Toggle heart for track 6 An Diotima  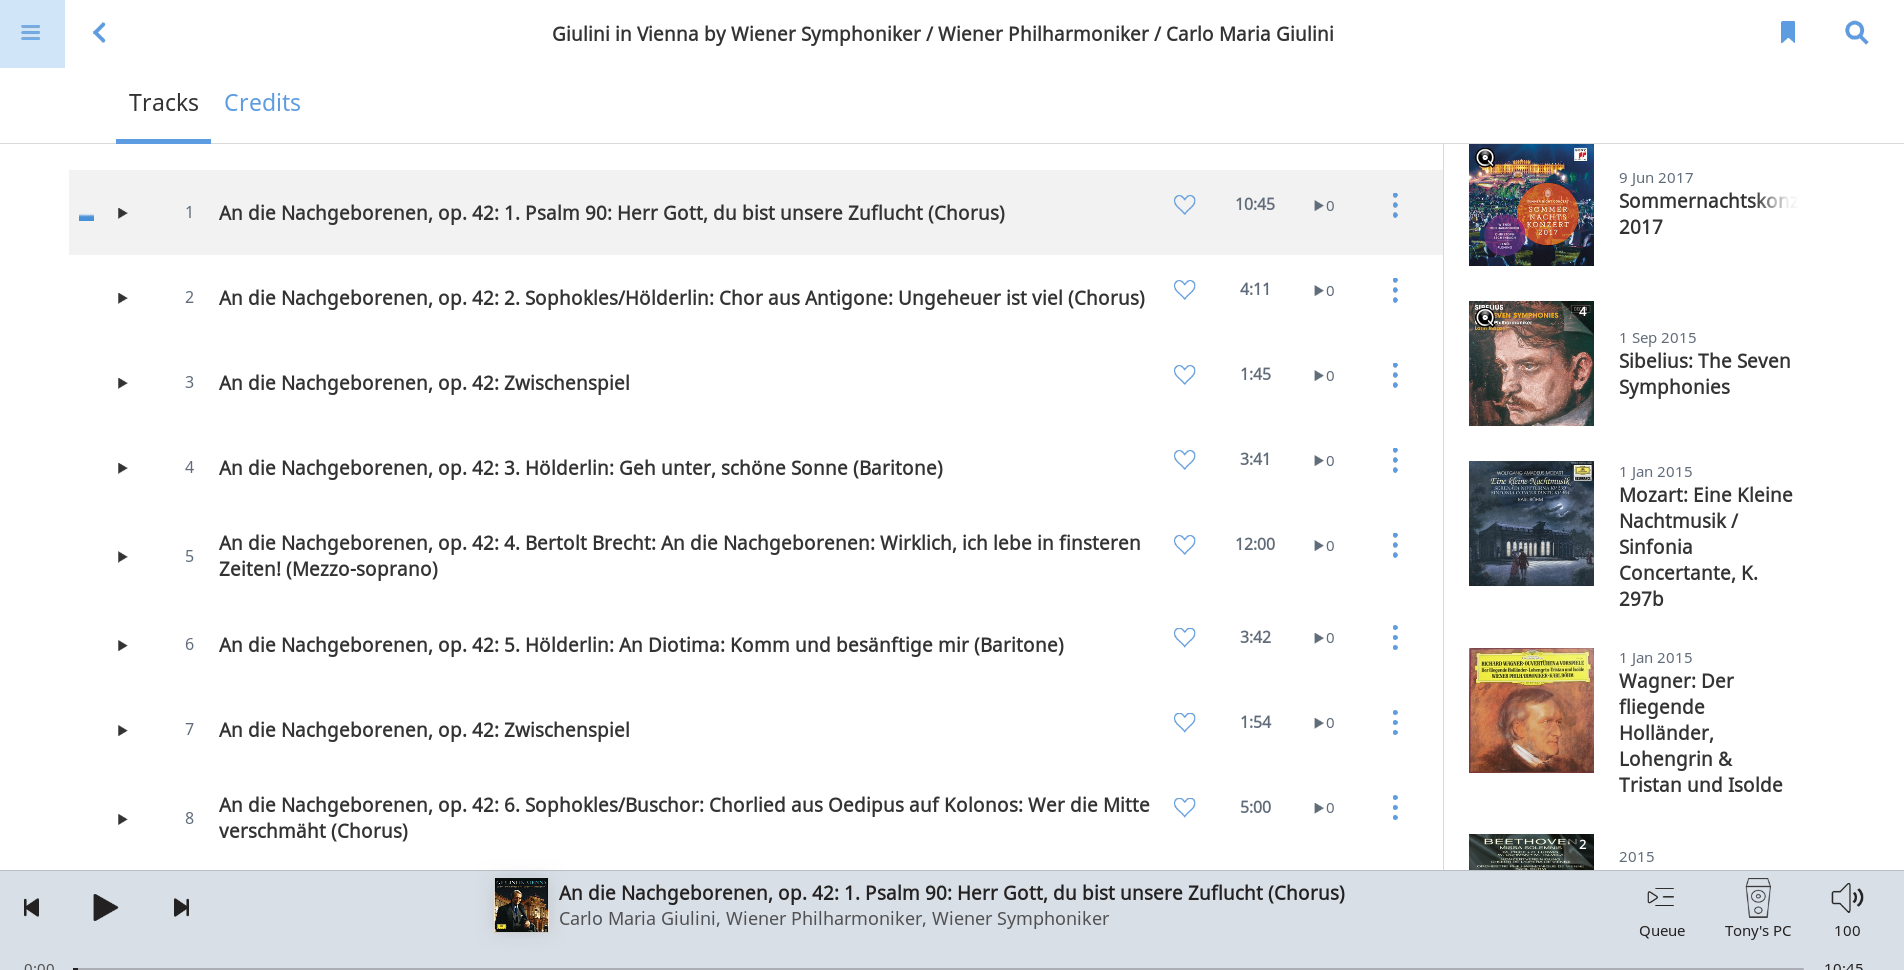(1184, 638)
